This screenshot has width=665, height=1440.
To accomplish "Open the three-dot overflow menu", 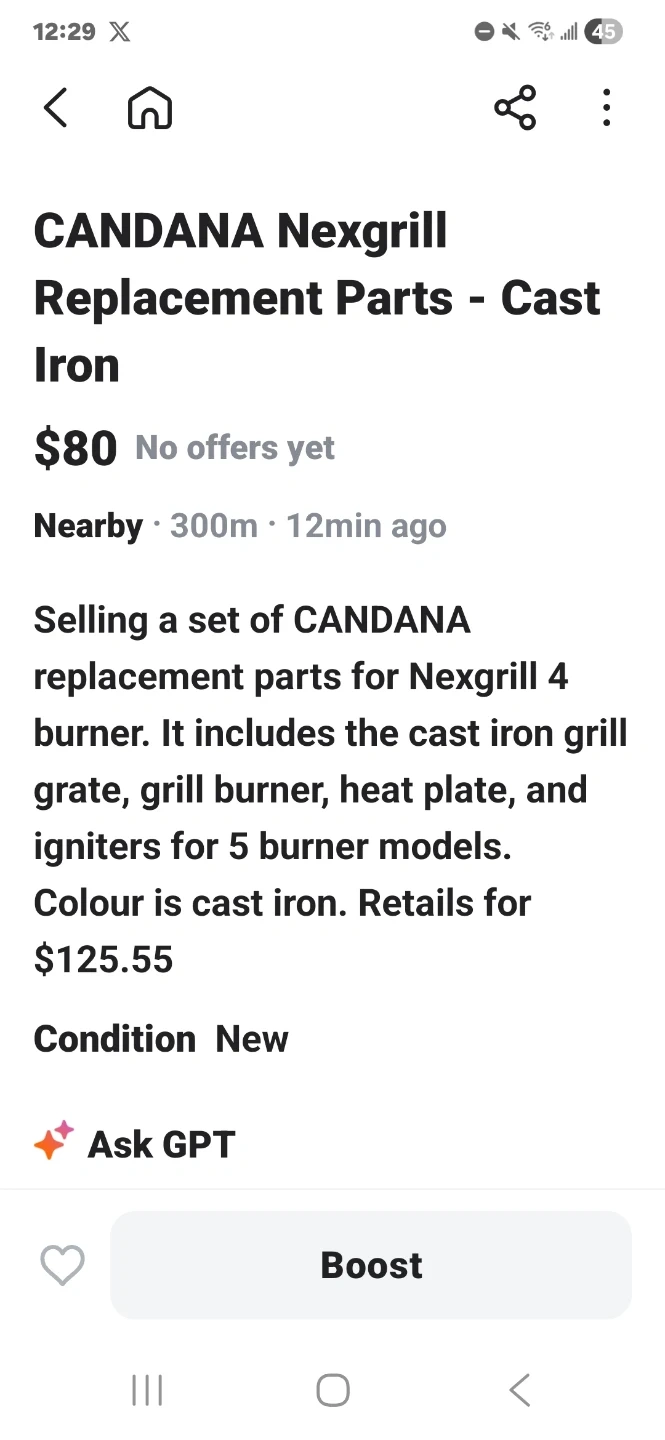I will tap(606, 108).
